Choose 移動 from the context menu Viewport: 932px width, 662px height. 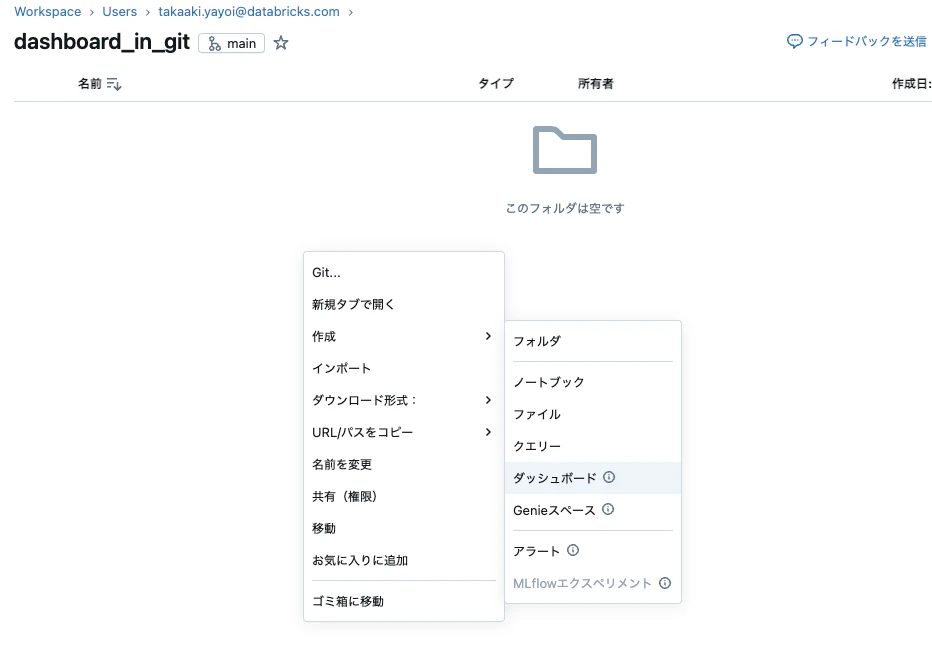[404, 528]
